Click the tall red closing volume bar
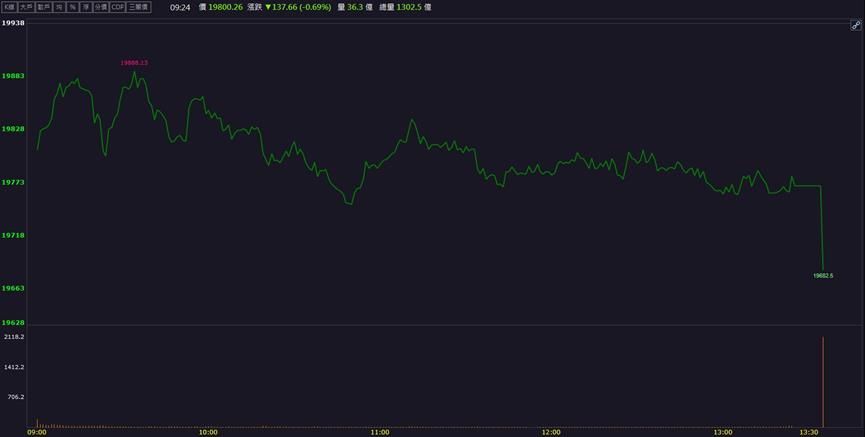Image resolution: width=865 pixels, height=437 pixels. click(x=823, y=382)
